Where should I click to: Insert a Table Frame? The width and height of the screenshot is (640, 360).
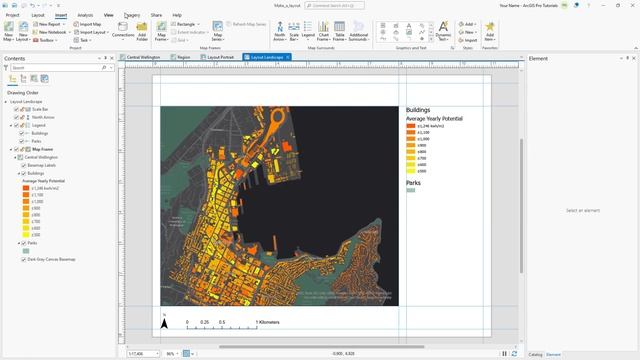[339, 31]
